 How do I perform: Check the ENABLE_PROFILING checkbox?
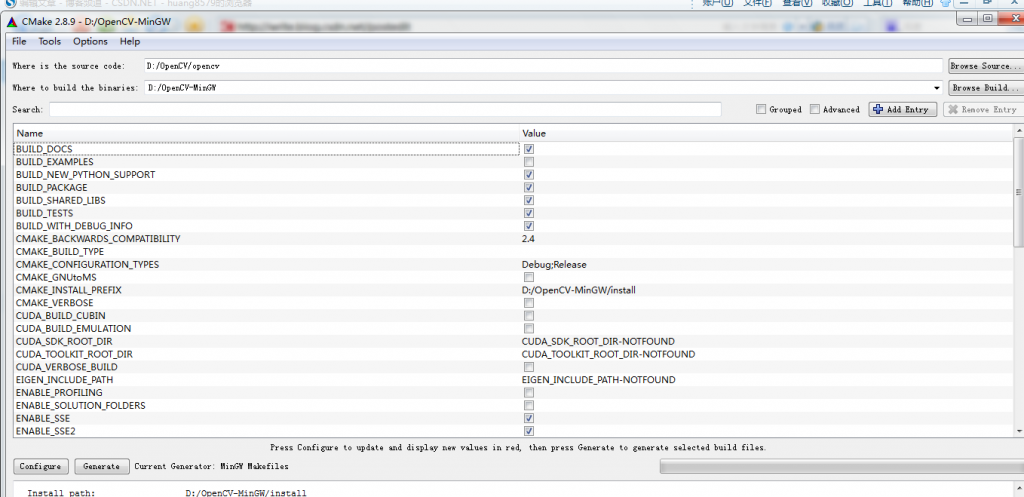click(x=529, y=393)
